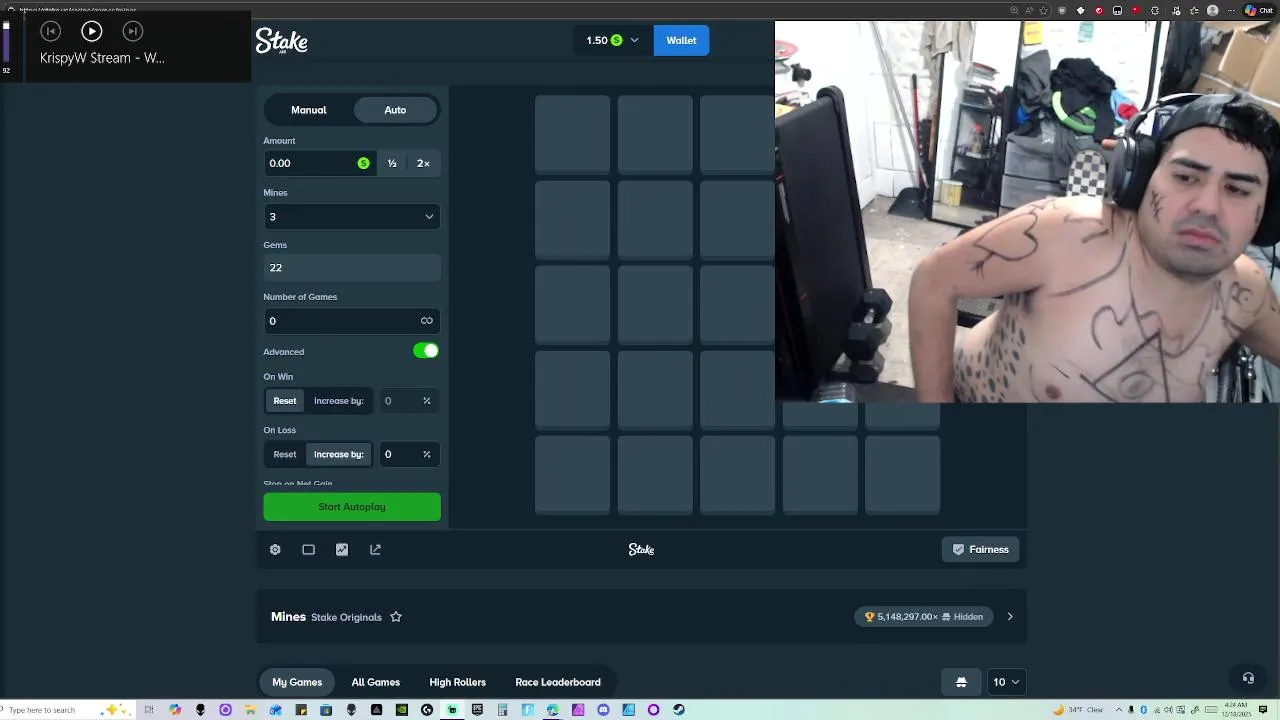Click the Fairness shield button

coord(980,549)
